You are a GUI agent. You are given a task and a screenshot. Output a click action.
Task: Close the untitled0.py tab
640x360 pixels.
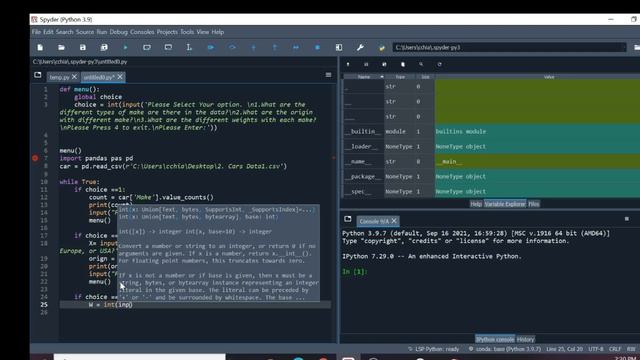120,77
